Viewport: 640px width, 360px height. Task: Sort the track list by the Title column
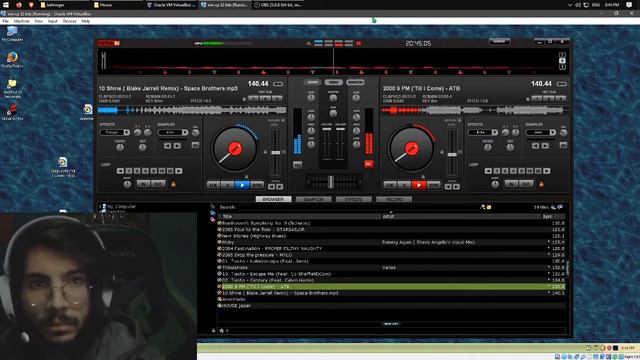[x=300, y=217]
